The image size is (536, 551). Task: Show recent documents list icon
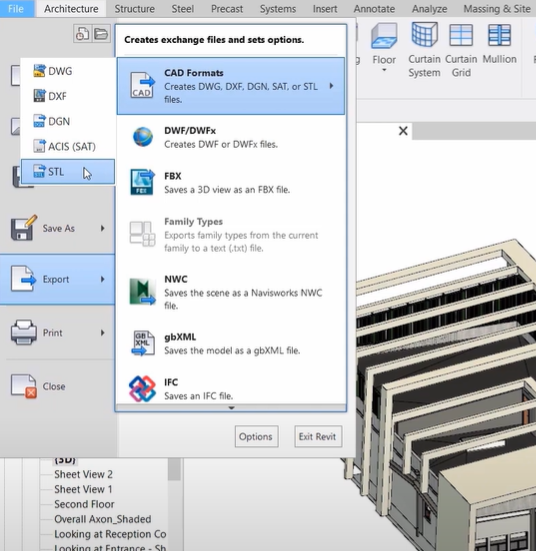pos(82,34)
